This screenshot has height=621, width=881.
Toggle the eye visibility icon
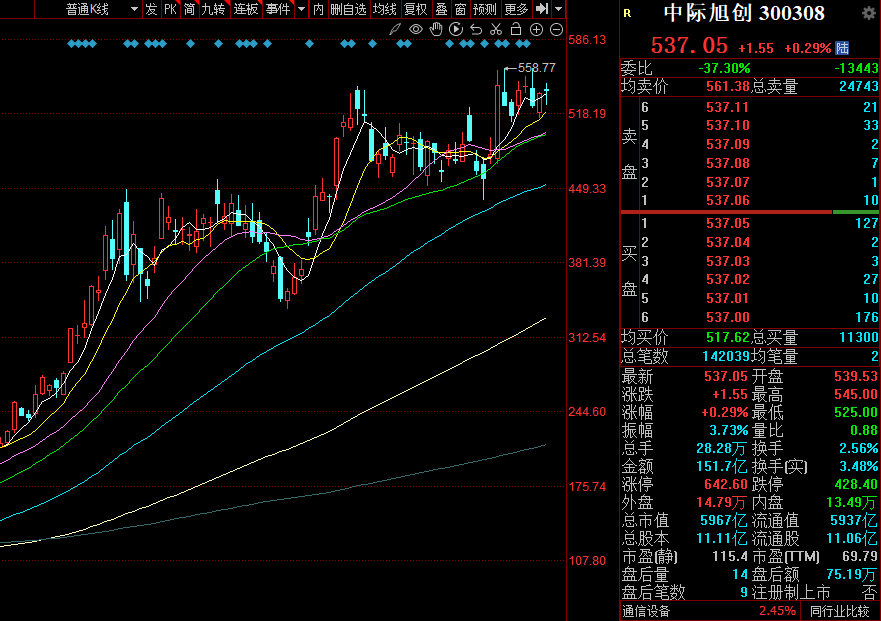(415, 29)
